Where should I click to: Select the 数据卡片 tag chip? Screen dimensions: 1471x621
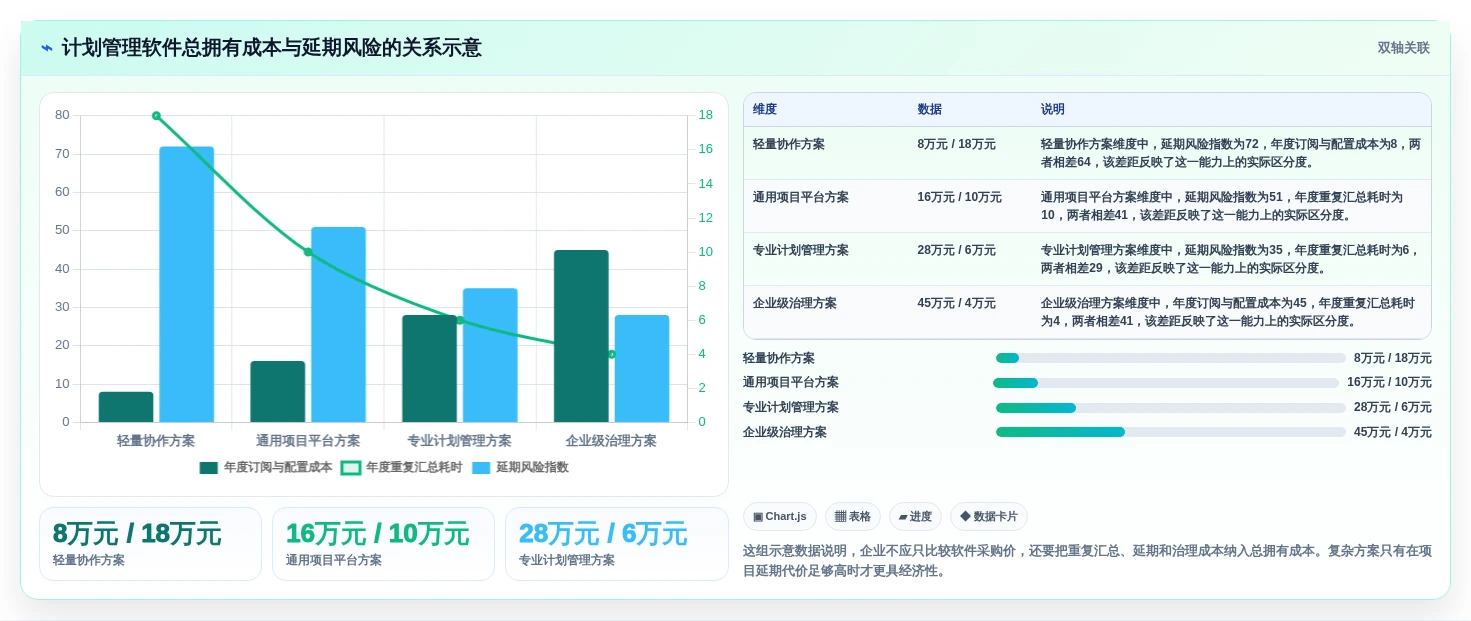coord(988,516)
